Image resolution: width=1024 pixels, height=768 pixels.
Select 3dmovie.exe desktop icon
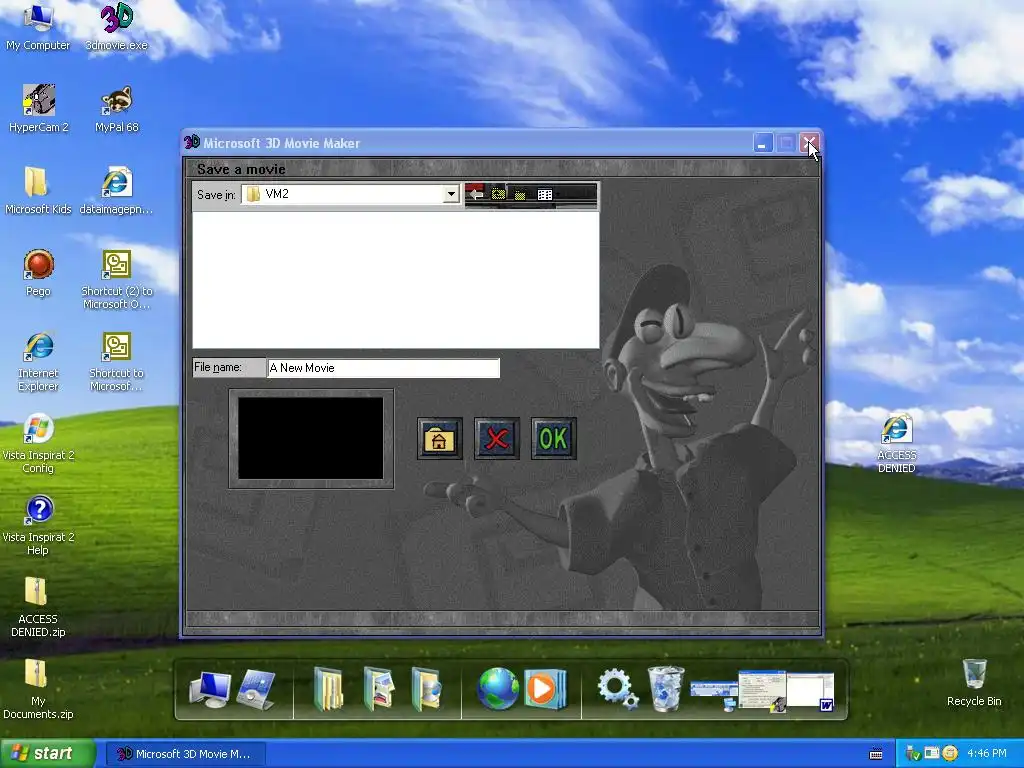point(117,27)
